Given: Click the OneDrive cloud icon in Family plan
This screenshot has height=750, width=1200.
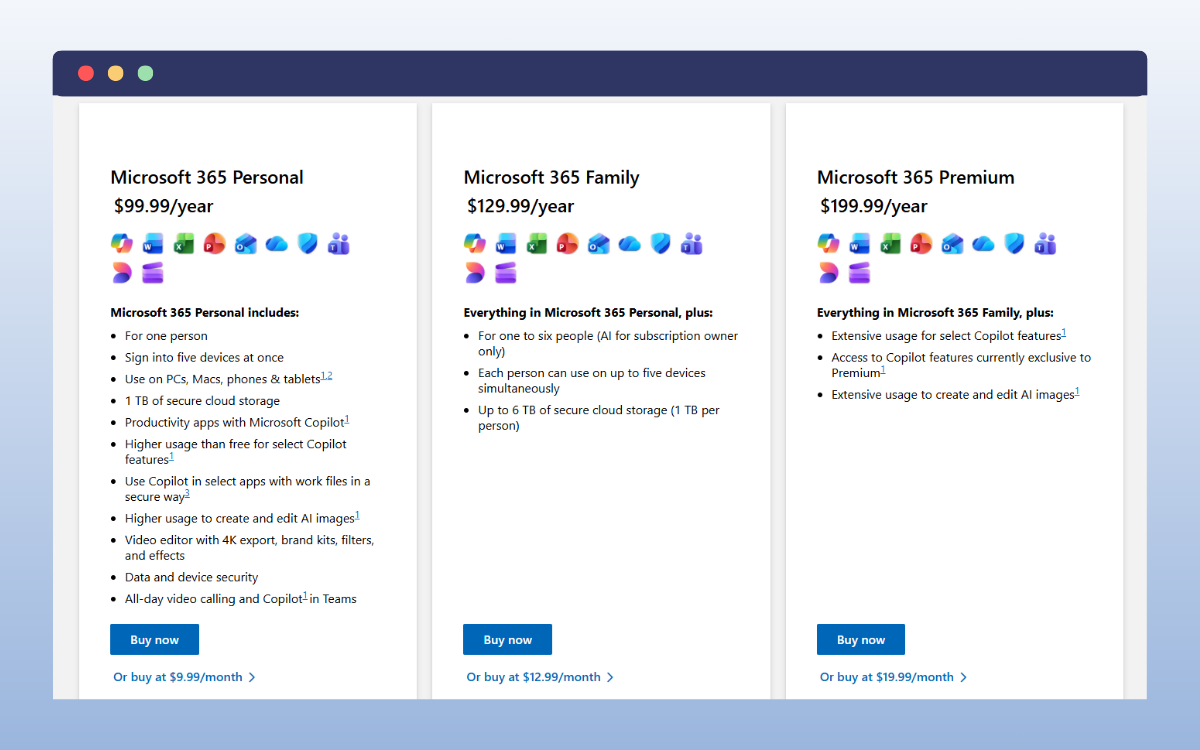Looking at the screenshot, I should click(x=629, y=243).
